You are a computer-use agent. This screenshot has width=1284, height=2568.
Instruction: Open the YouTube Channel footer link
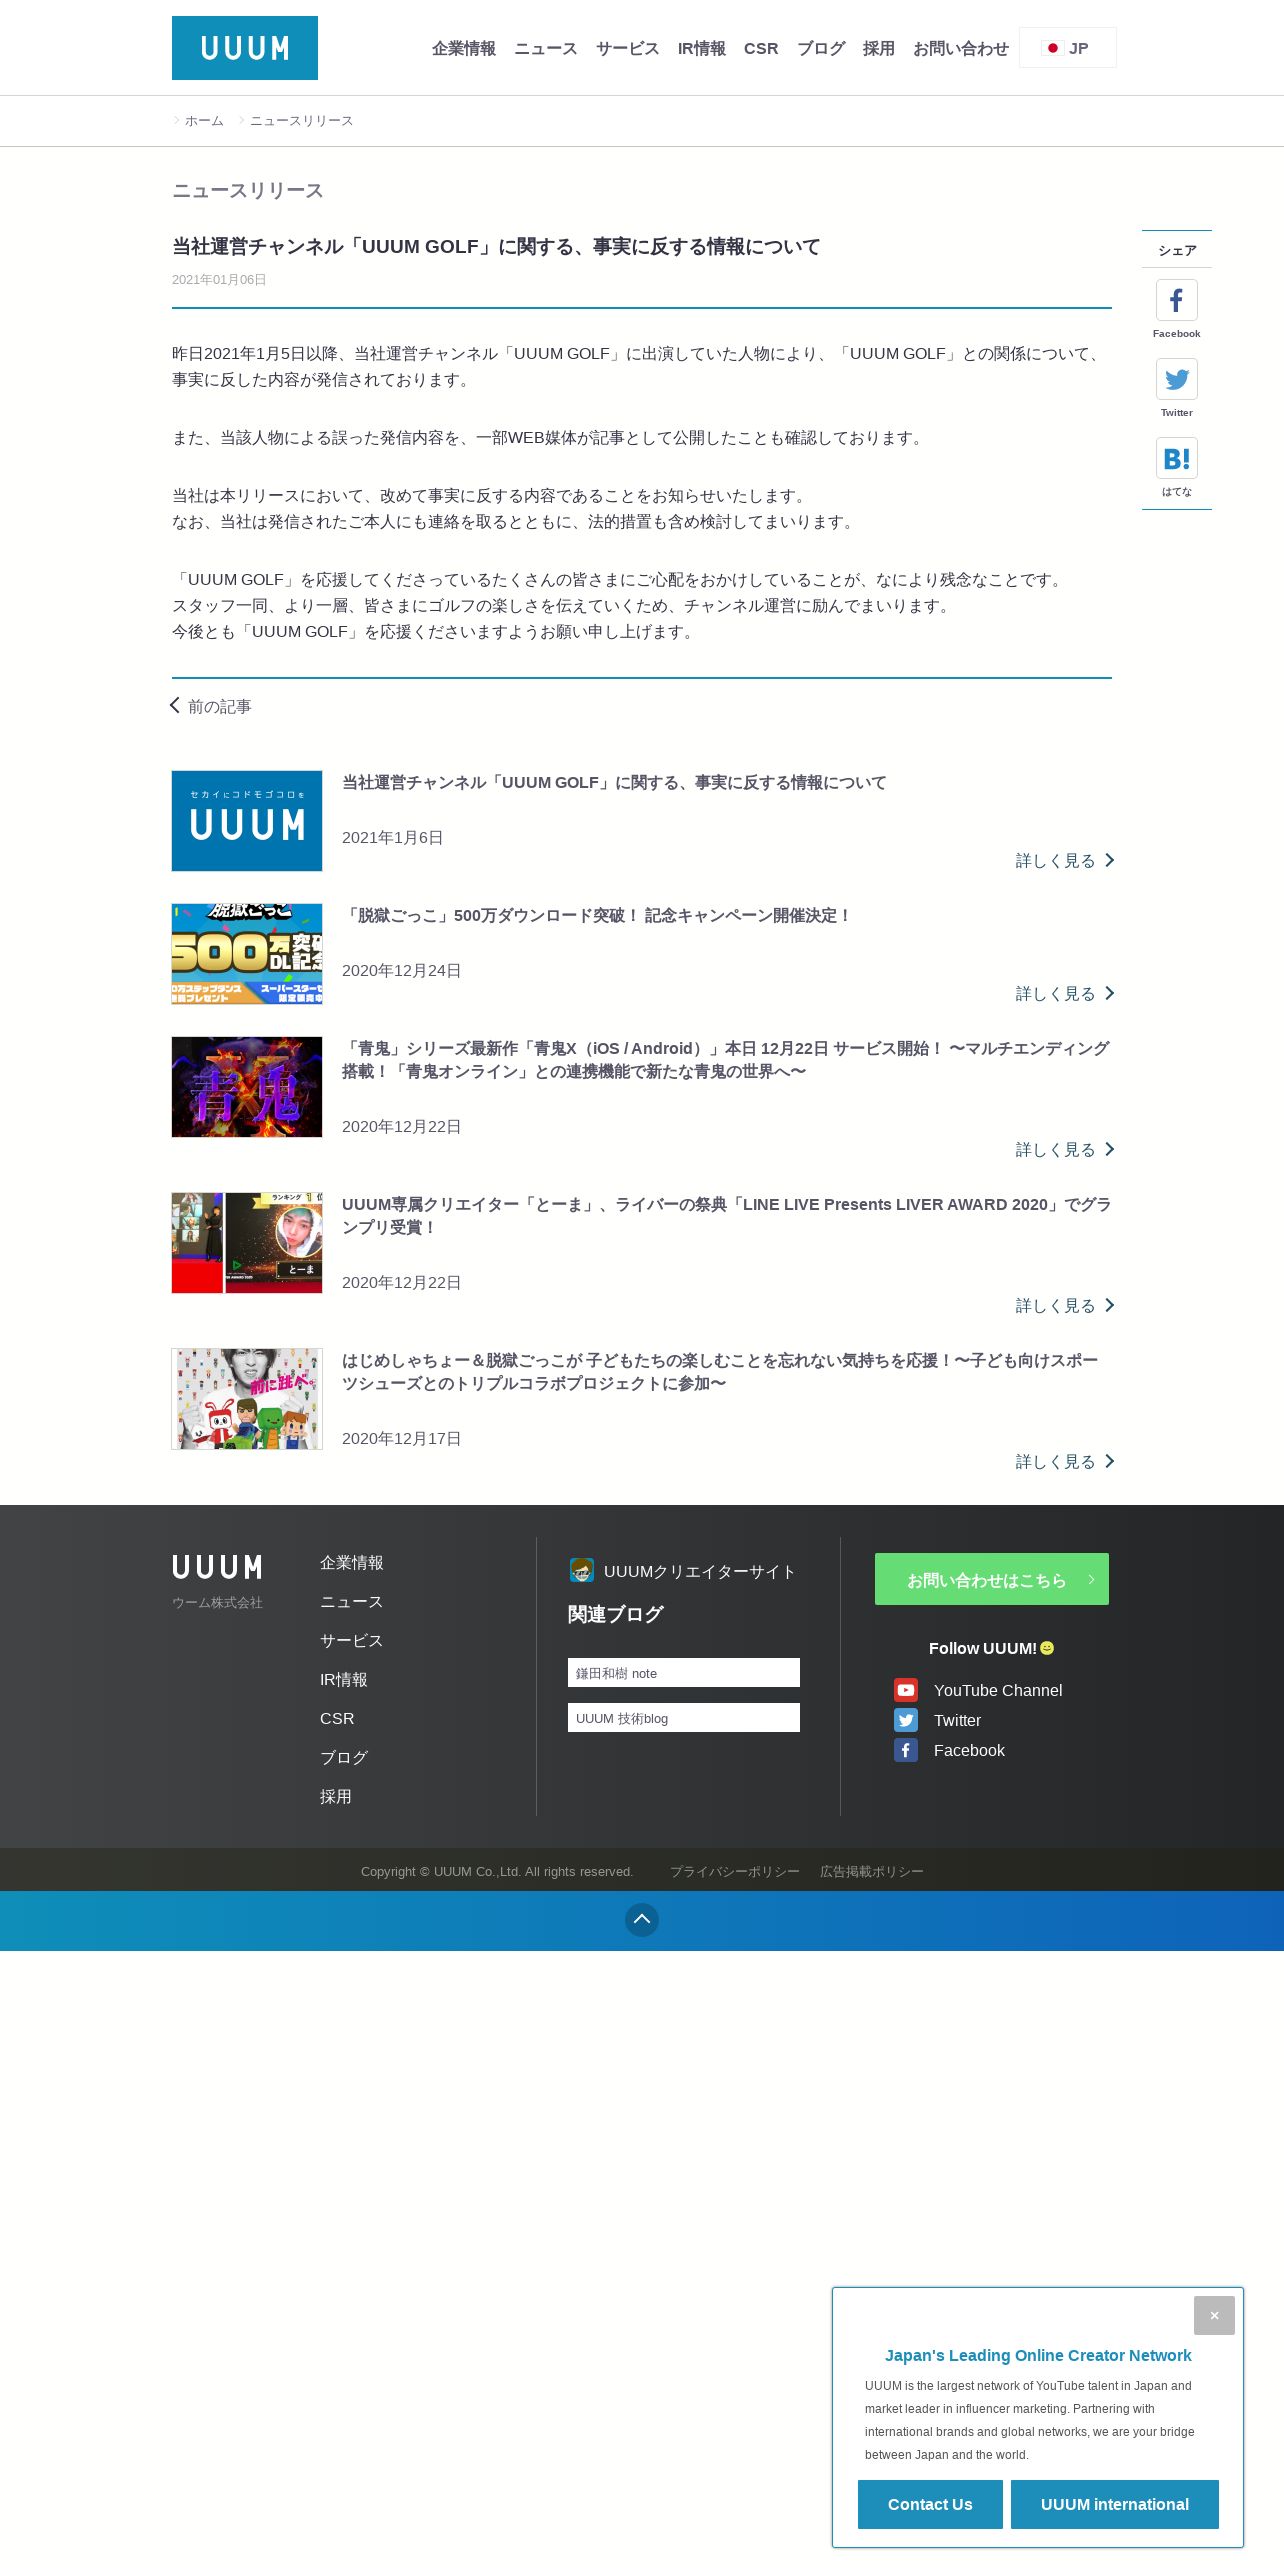998,1690
